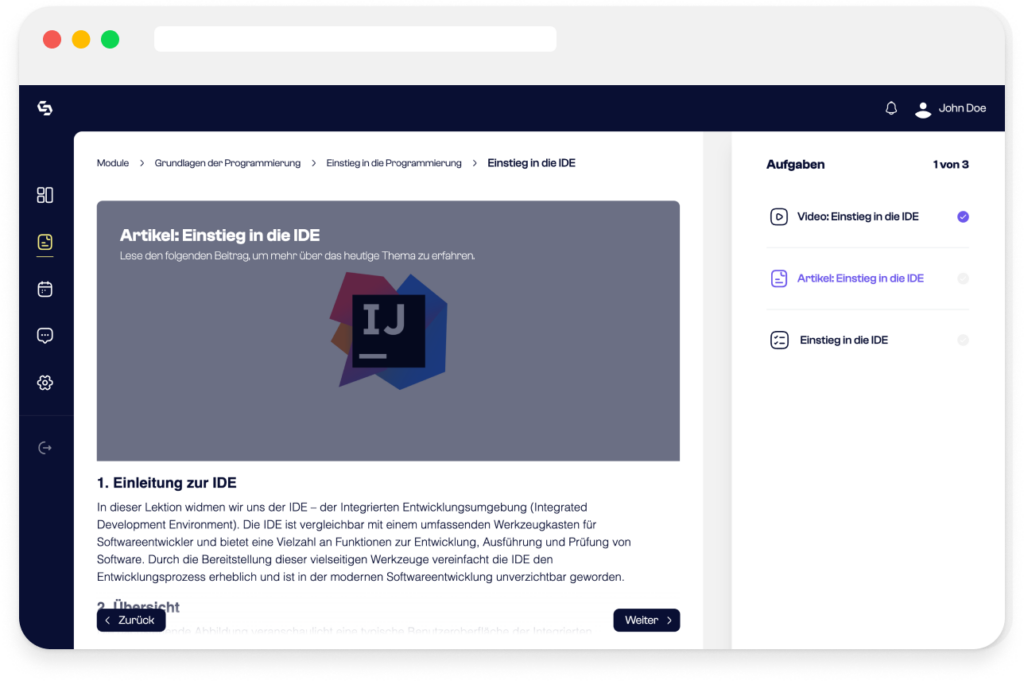Click the article document icon in the task list
Image resolution: width=1024 pixels, height=681 pixels.
778,278
